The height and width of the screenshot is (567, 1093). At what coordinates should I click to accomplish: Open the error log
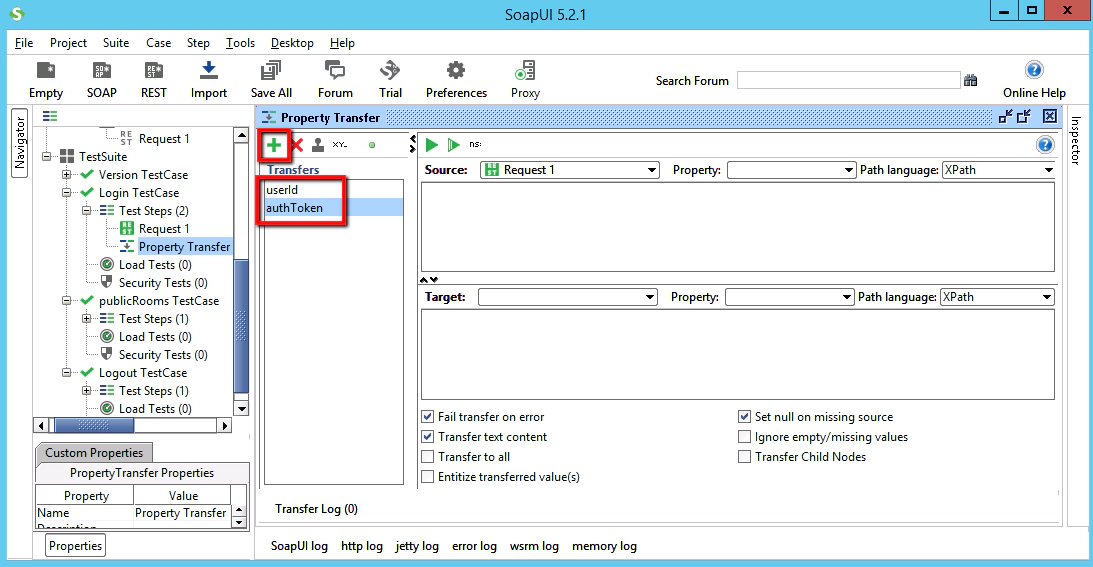tap(474, 546)
